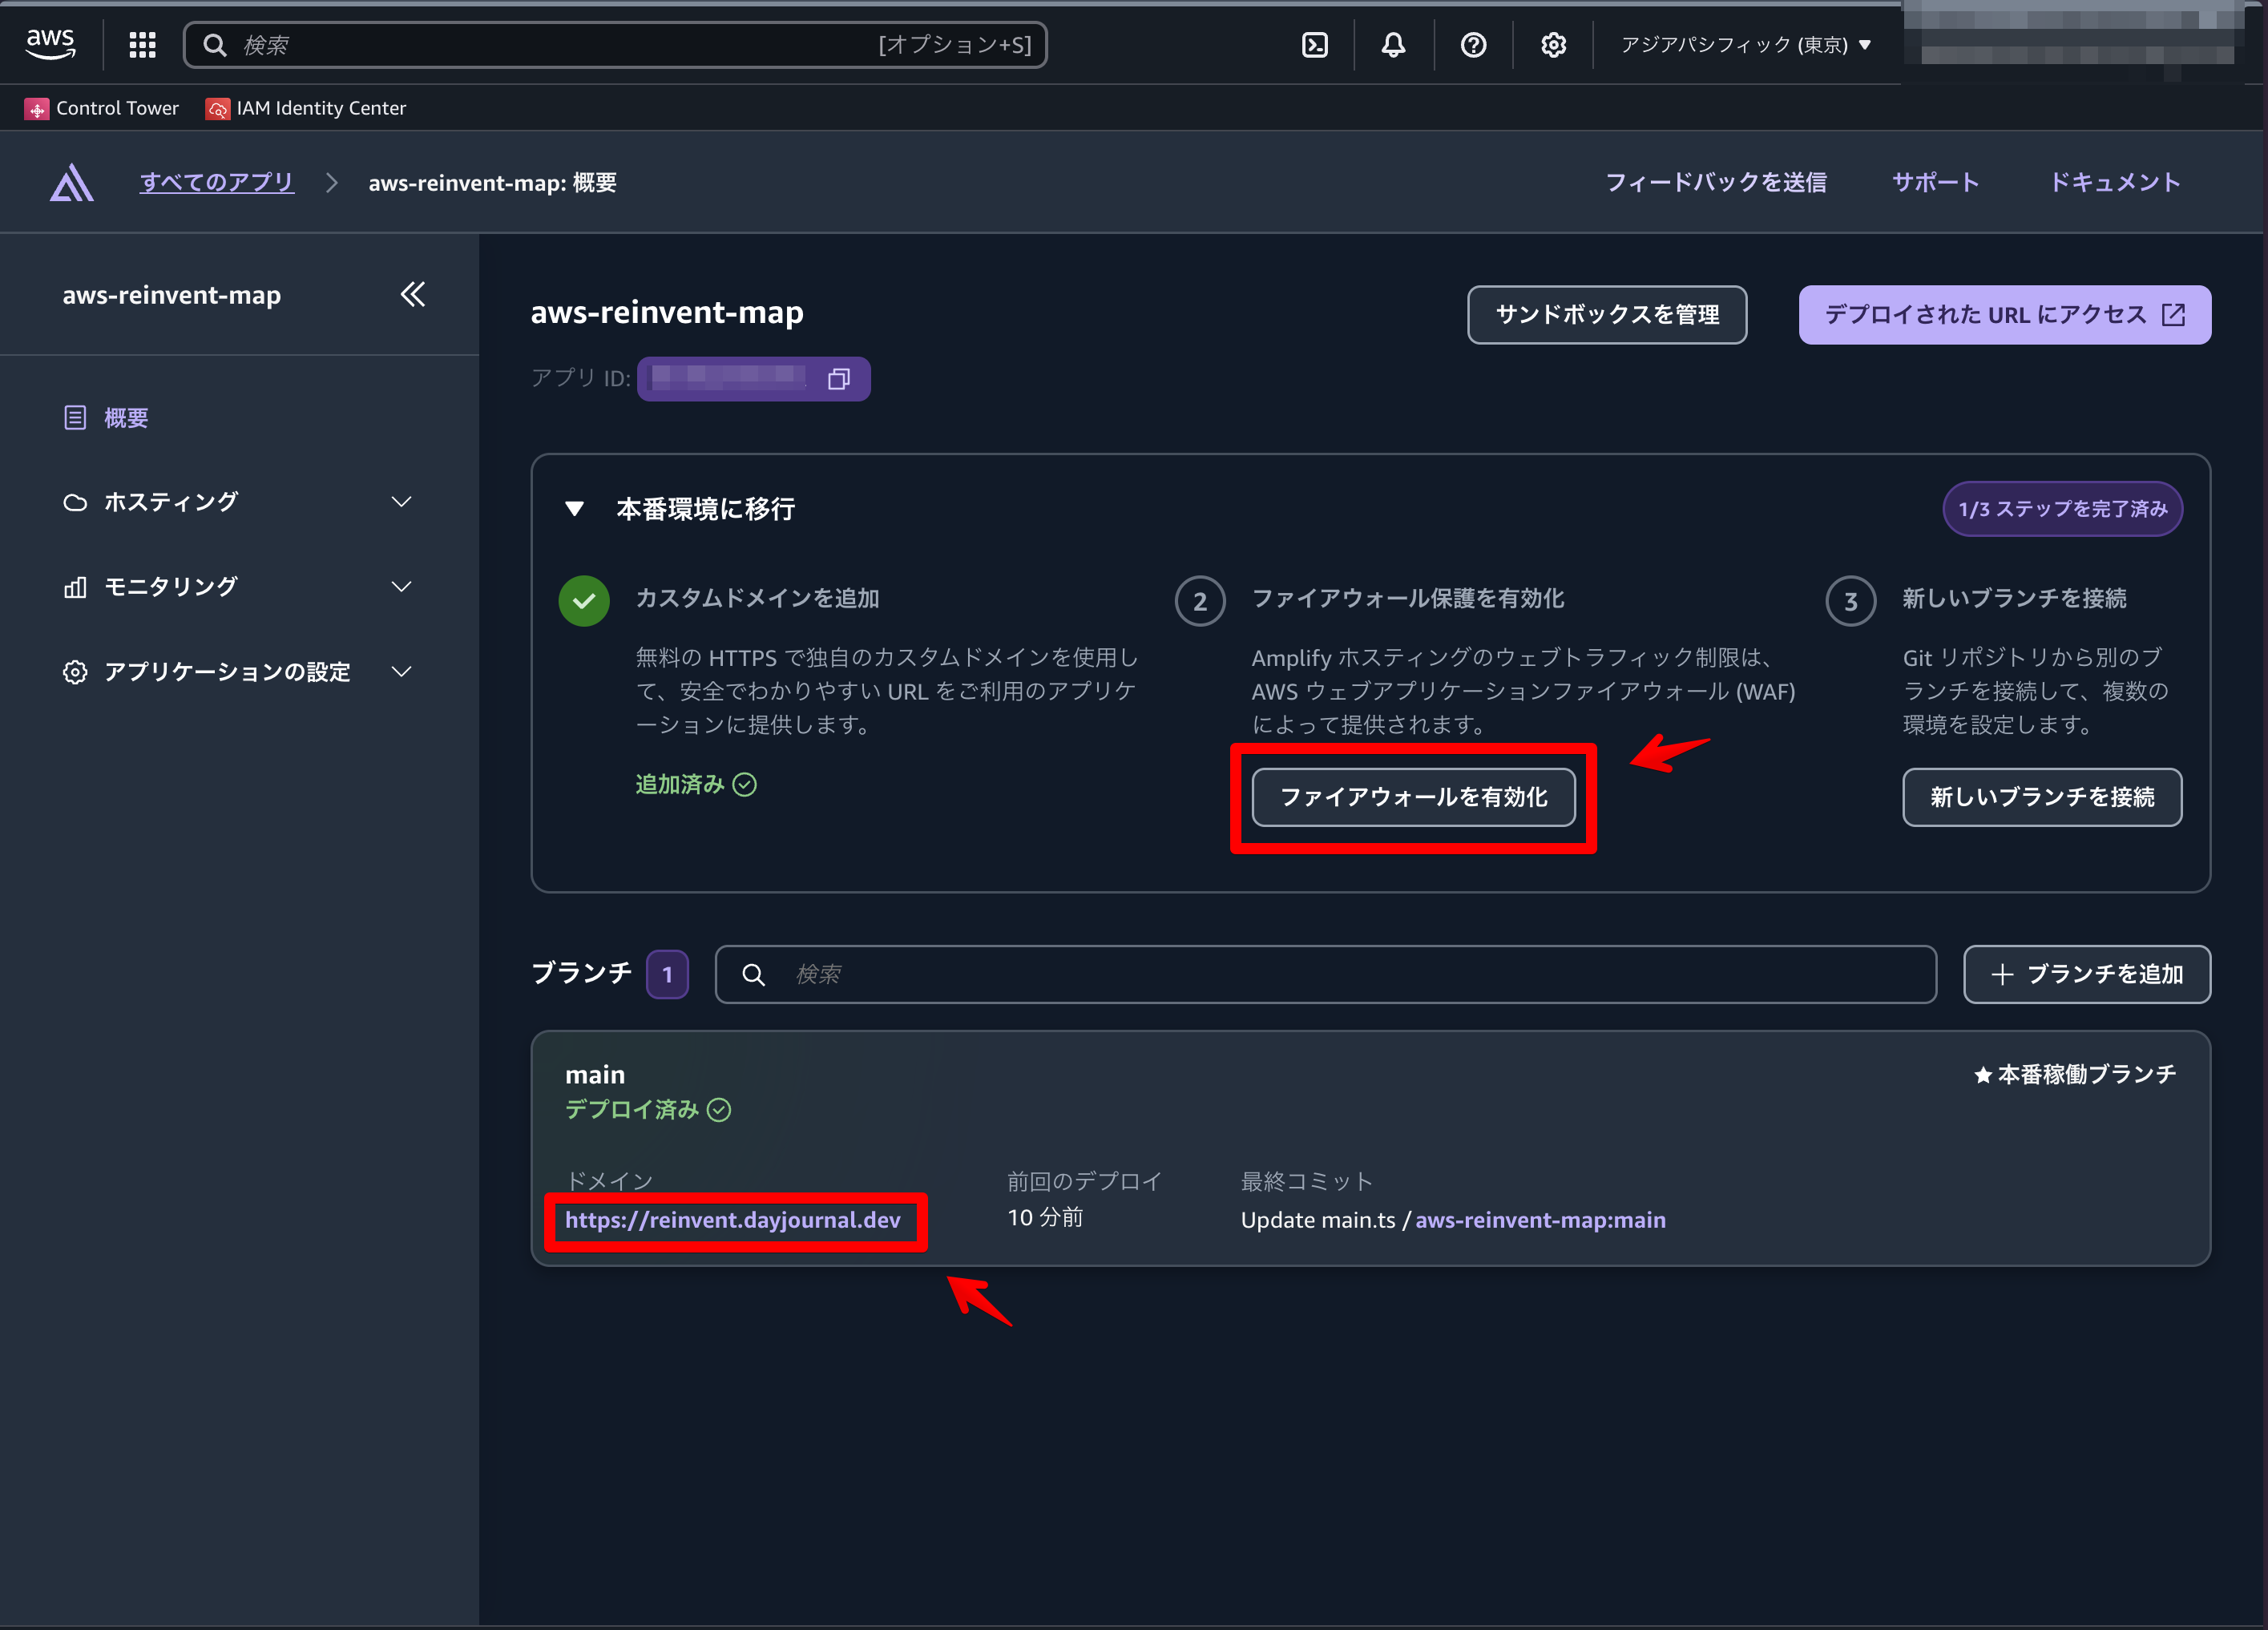Viewport: 2268px width, 1630px height.
Task: Open the notifications bell
Action: [x=1393, y=45]
